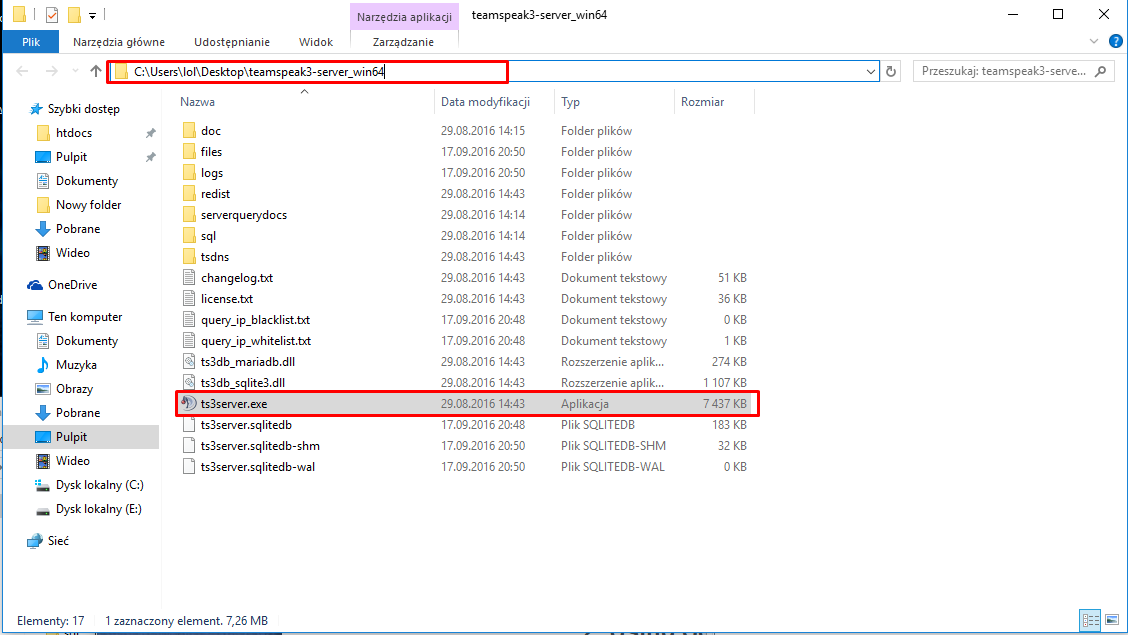Go back with the back arrow

click(22, 71)
